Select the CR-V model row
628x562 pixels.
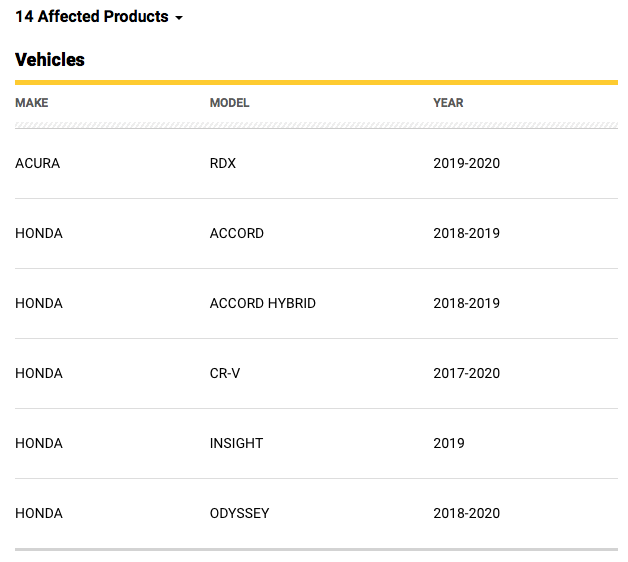225,373
